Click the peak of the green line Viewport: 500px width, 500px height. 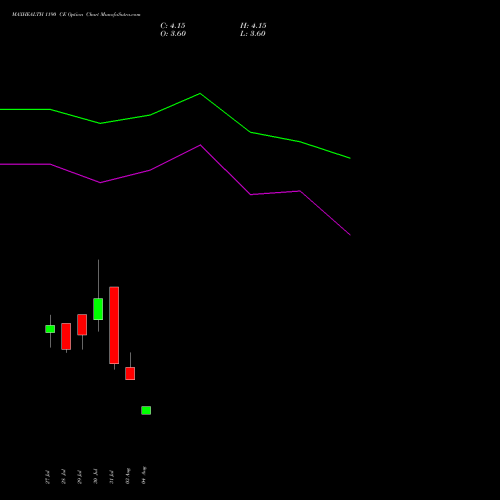coord(200,94)
